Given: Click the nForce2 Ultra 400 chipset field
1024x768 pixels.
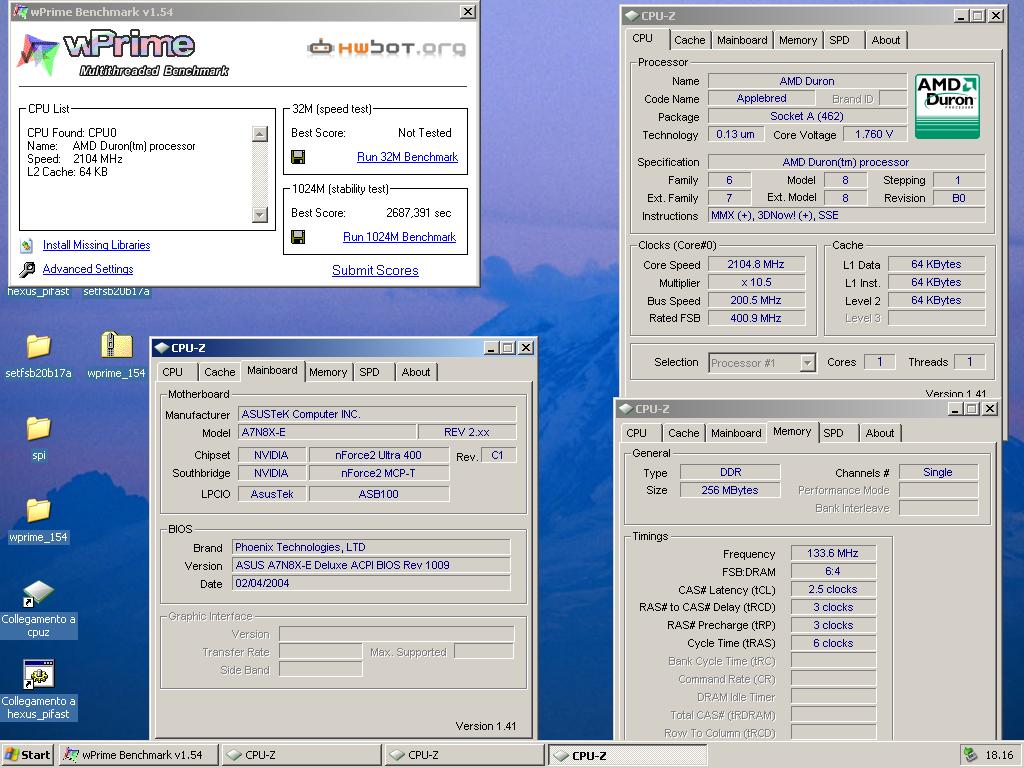Looking at the screenshot, I should pos(379,455).
